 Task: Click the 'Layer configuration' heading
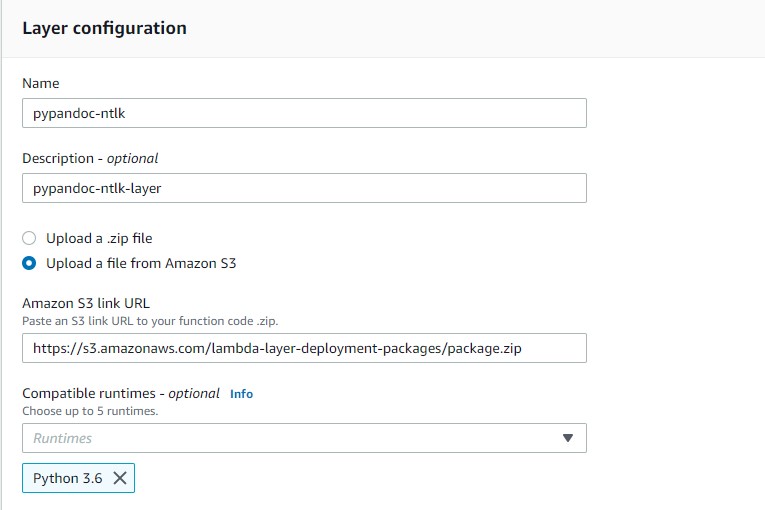click(x=104, y=28)
